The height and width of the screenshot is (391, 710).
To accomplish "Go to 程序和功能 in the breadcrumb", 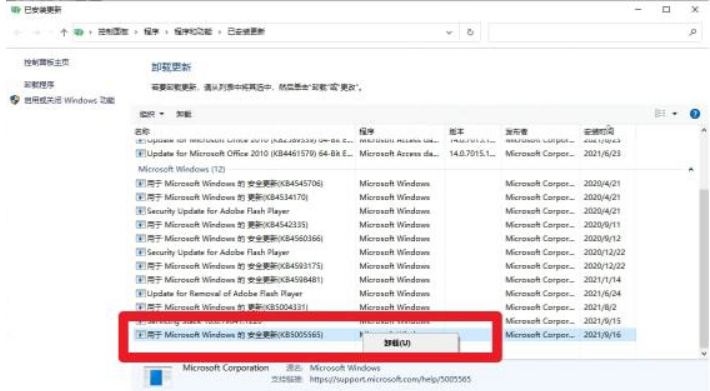I will [x=193, y=32].
